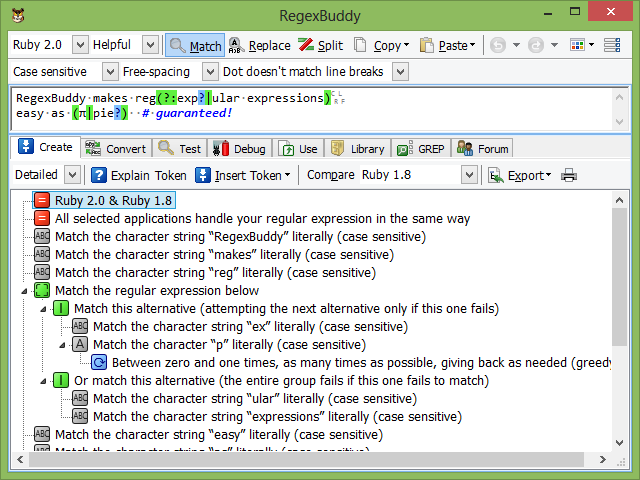Switch to the Debug tab
Screen dimensions: 640x480
point(240,149)
